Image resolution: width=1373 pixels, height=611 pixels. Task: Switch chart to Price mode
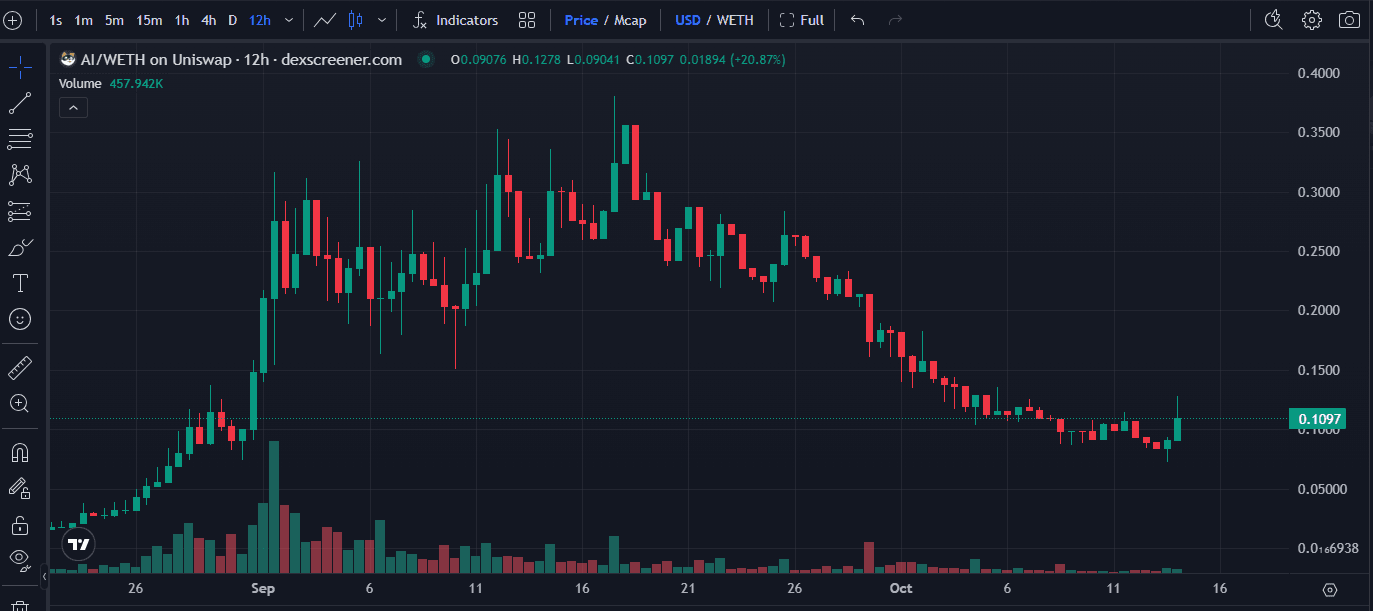tap(581, 20)
